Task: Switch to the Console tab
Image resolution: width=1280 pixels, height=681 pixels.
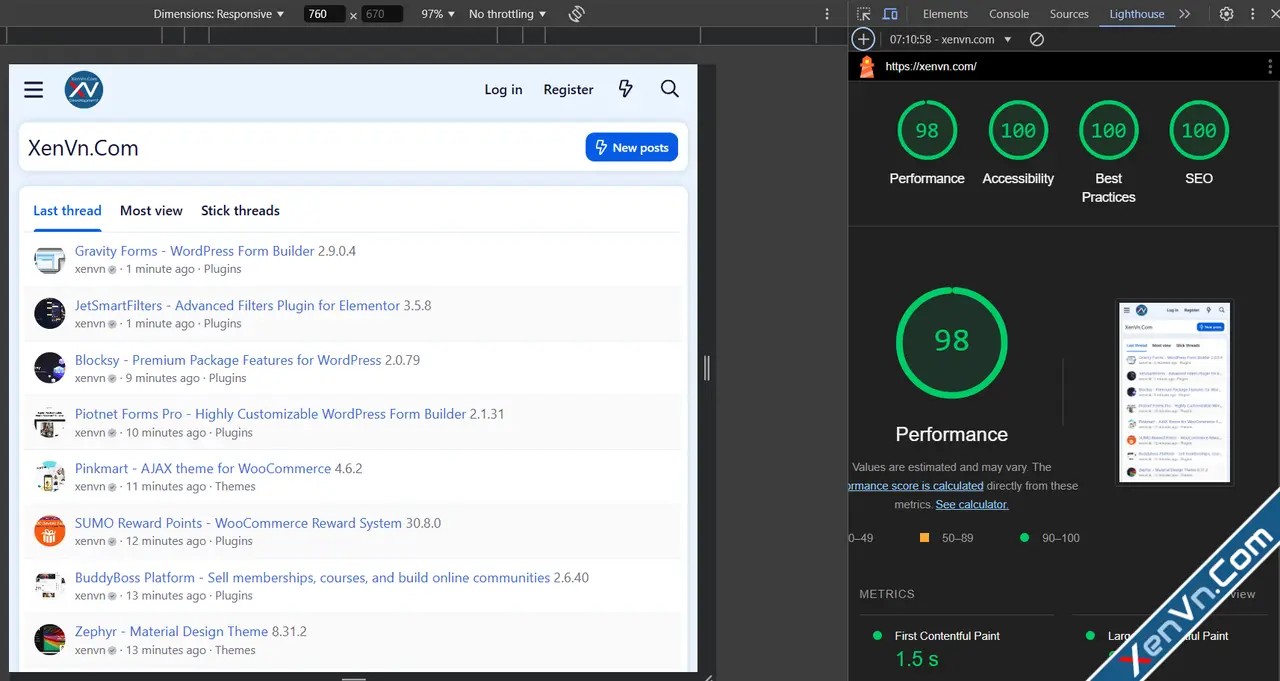Action: pyautogui.click(x=1009, y=14)
